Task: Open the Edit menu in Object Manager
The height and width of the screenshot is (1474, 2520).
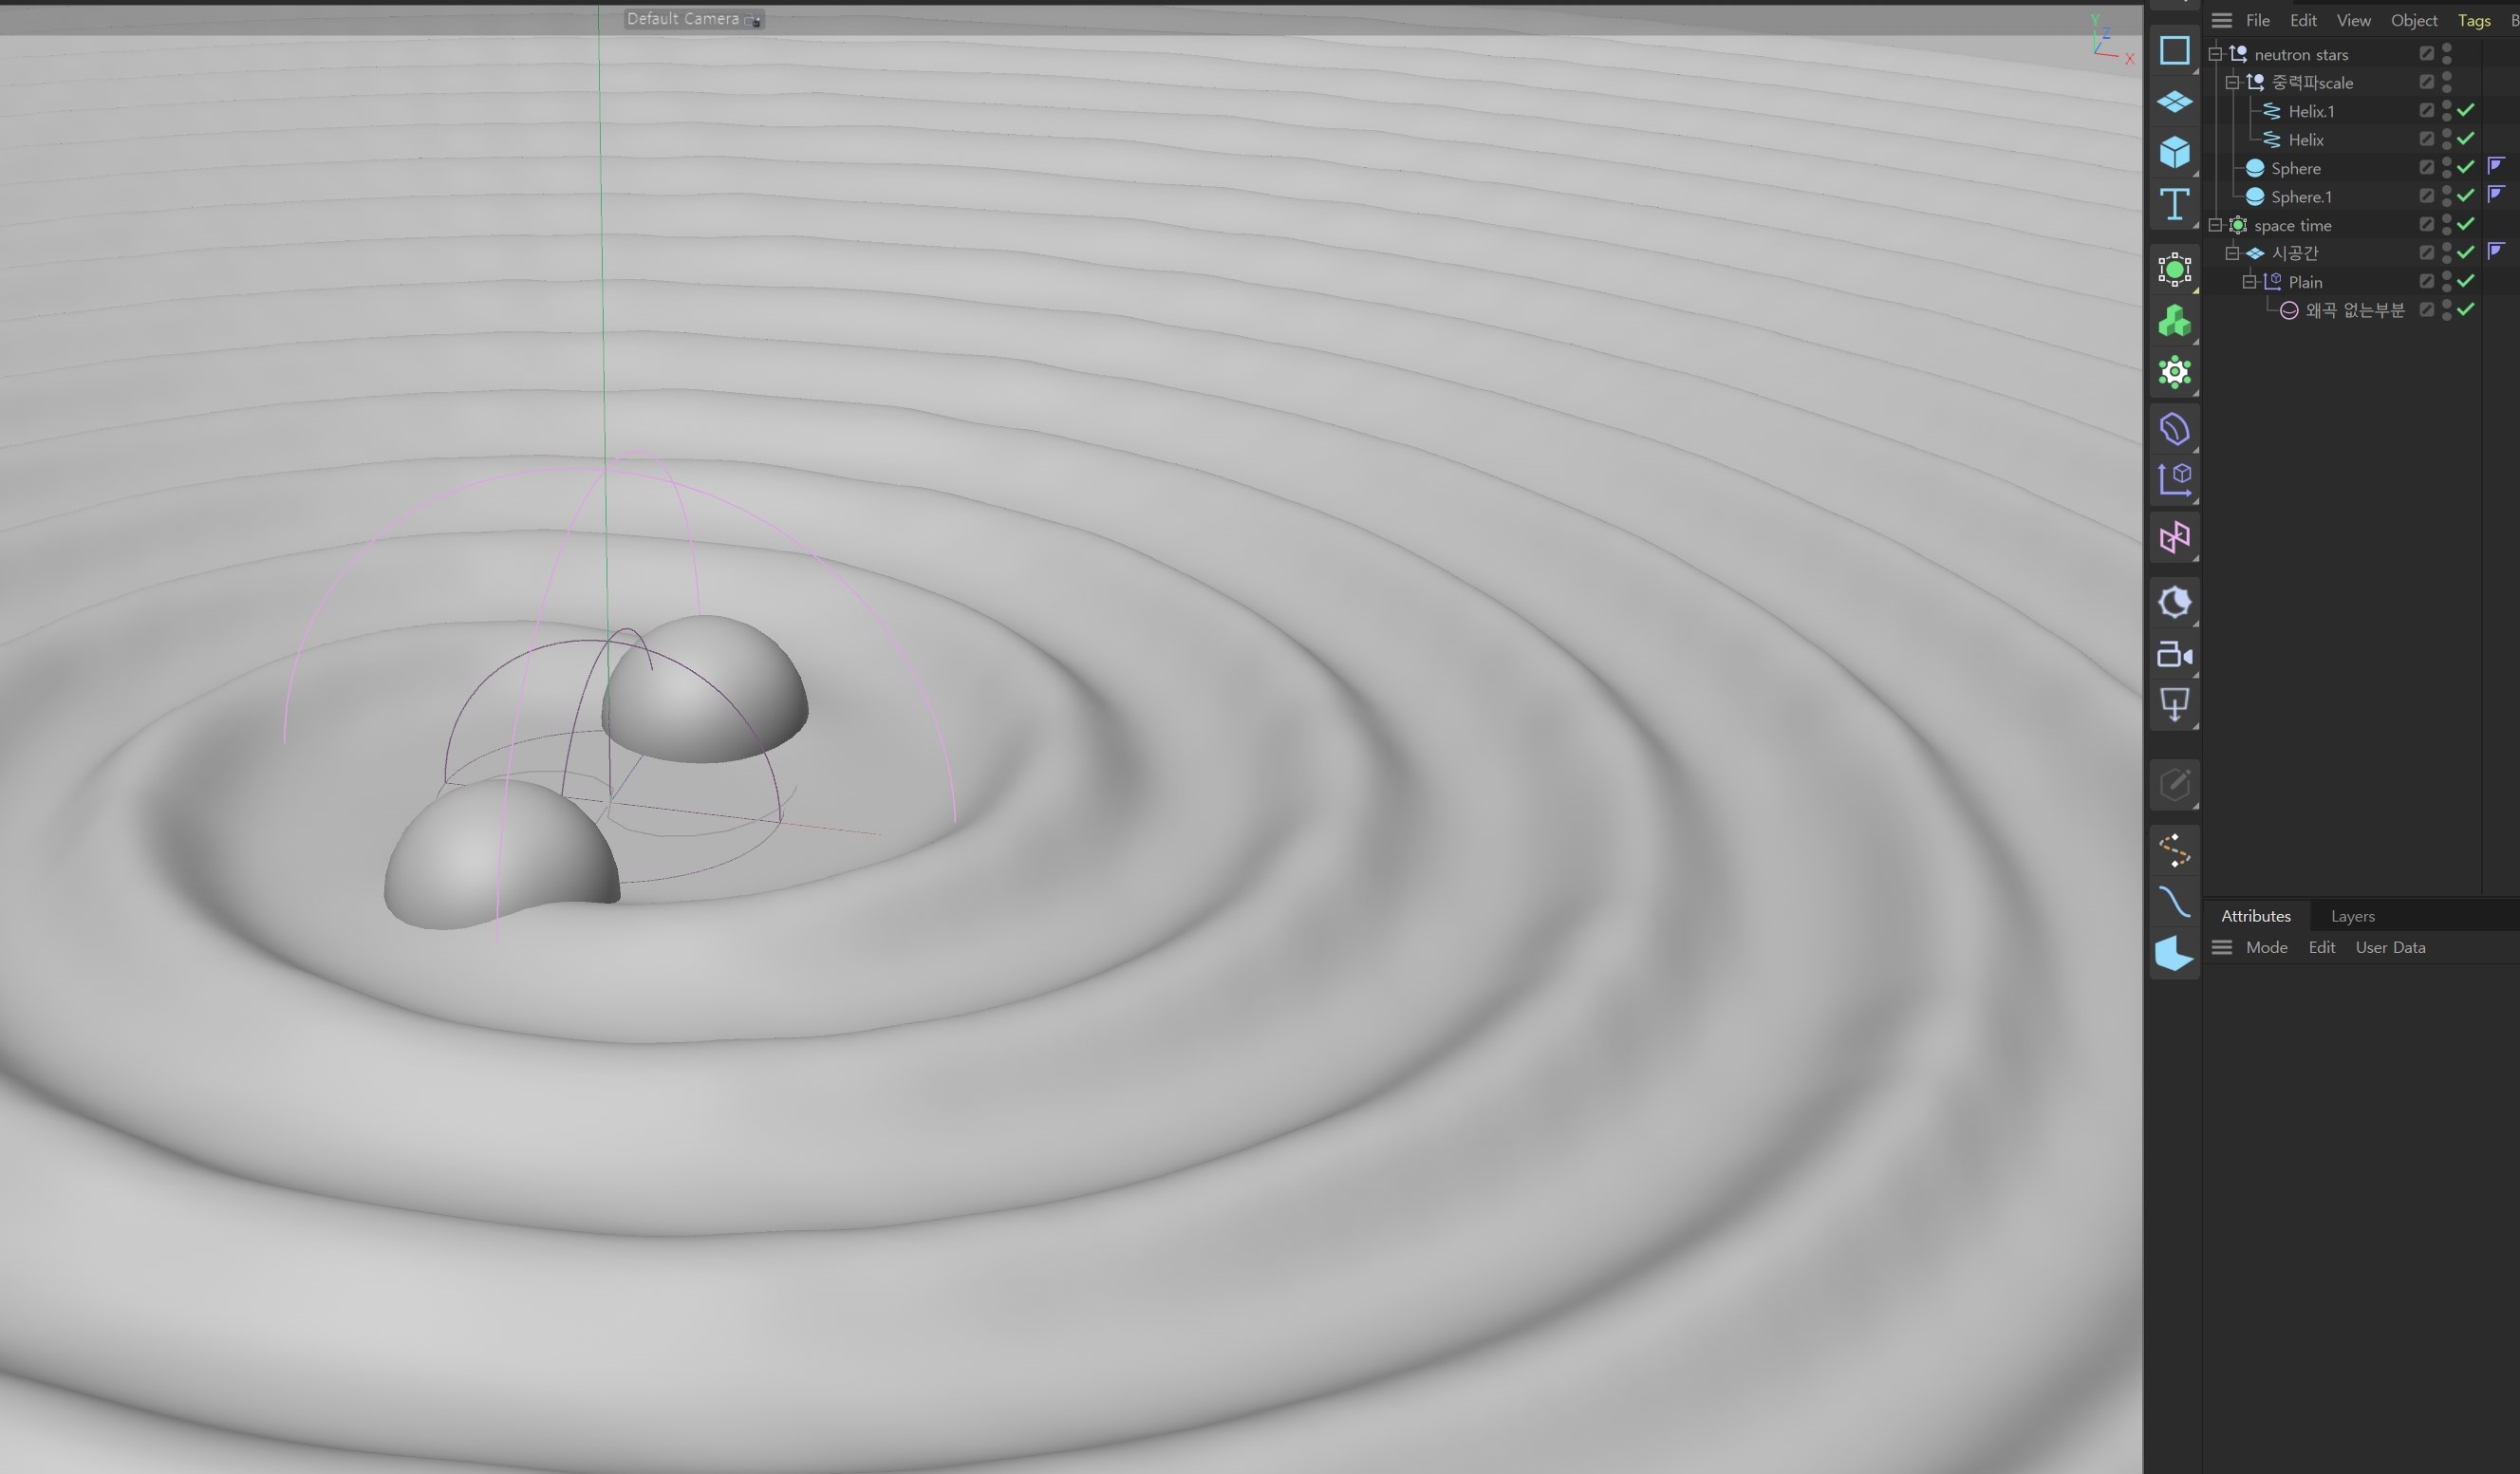Action: click(2303, 20)
